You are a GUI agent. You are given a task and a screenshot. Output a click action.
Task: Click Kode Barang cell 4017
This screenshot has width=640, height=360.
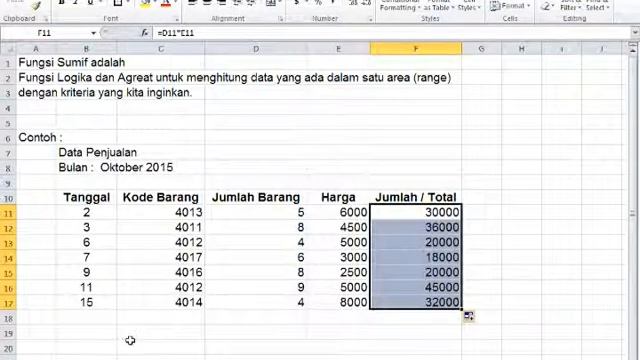coord(160,258)
